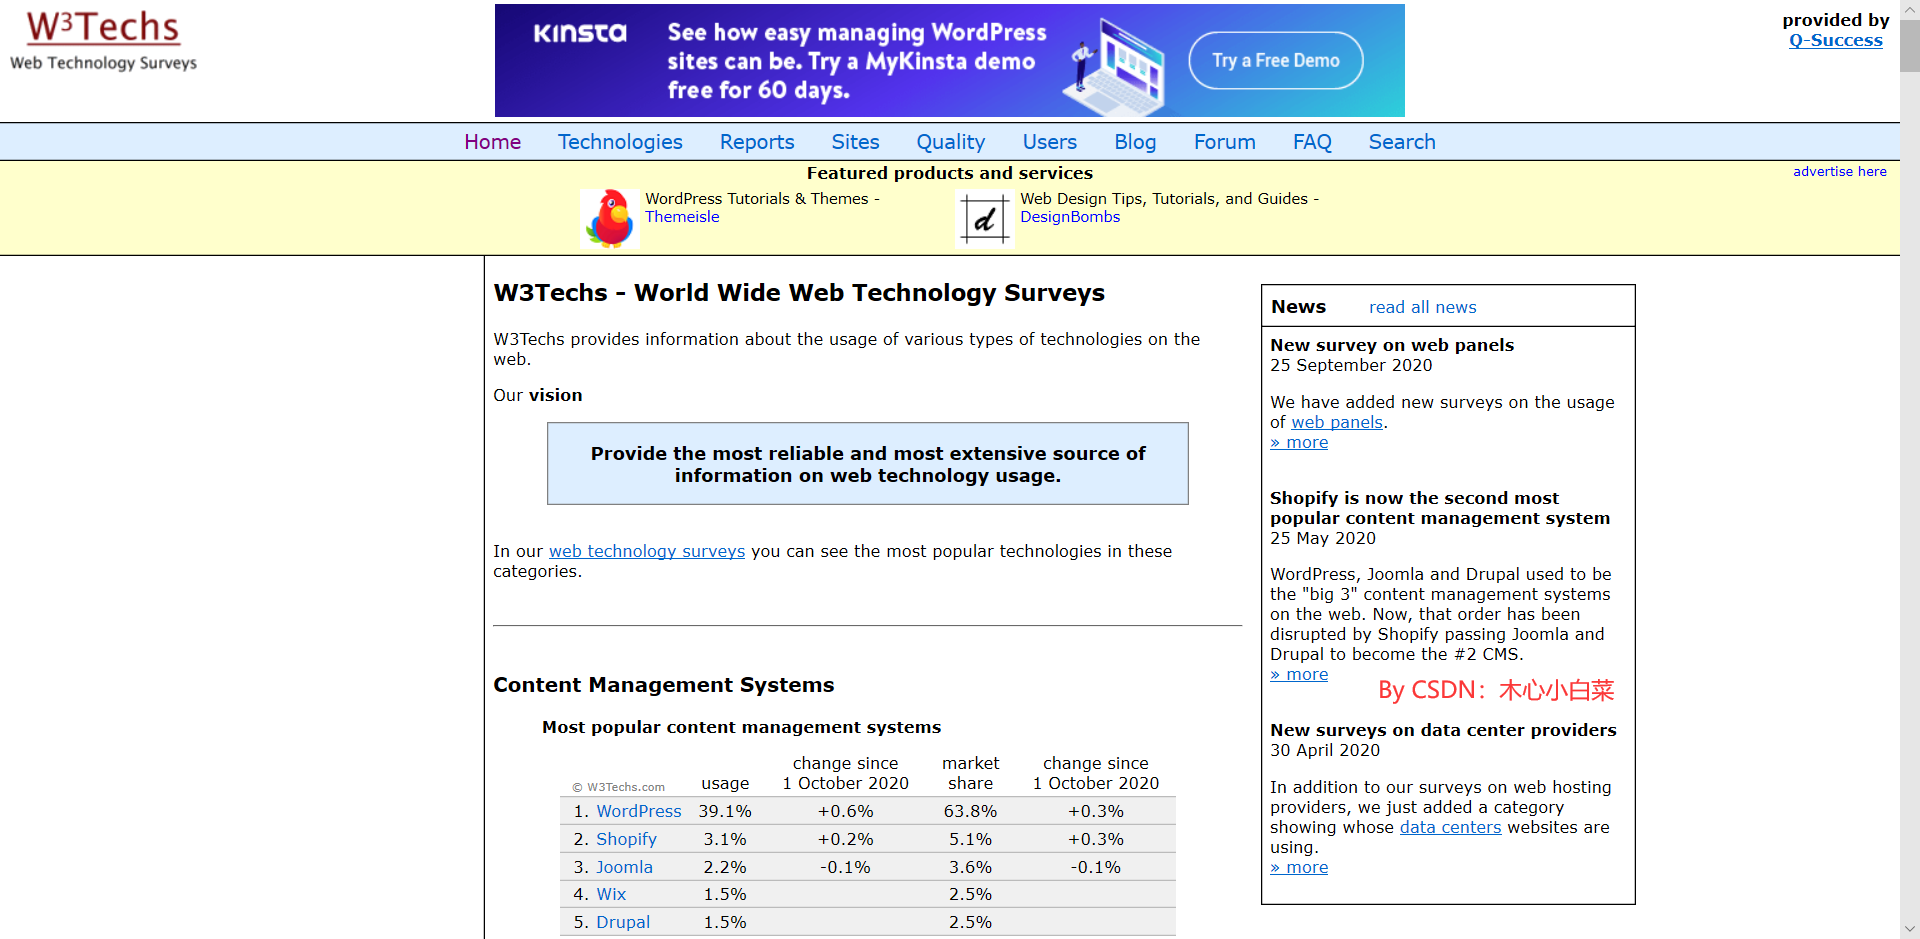
Task: Open the web technology surveys link
Action: point(647,551)
